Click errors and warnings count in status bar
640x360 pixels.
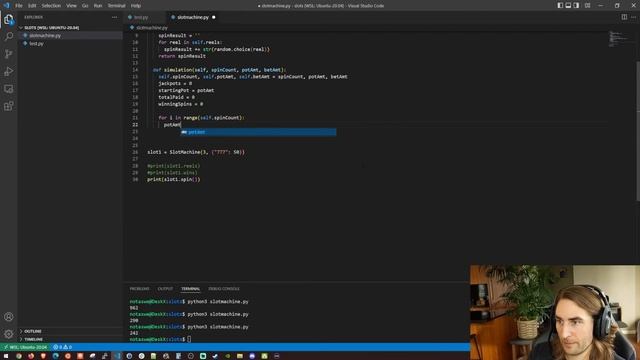click(62, 347)
